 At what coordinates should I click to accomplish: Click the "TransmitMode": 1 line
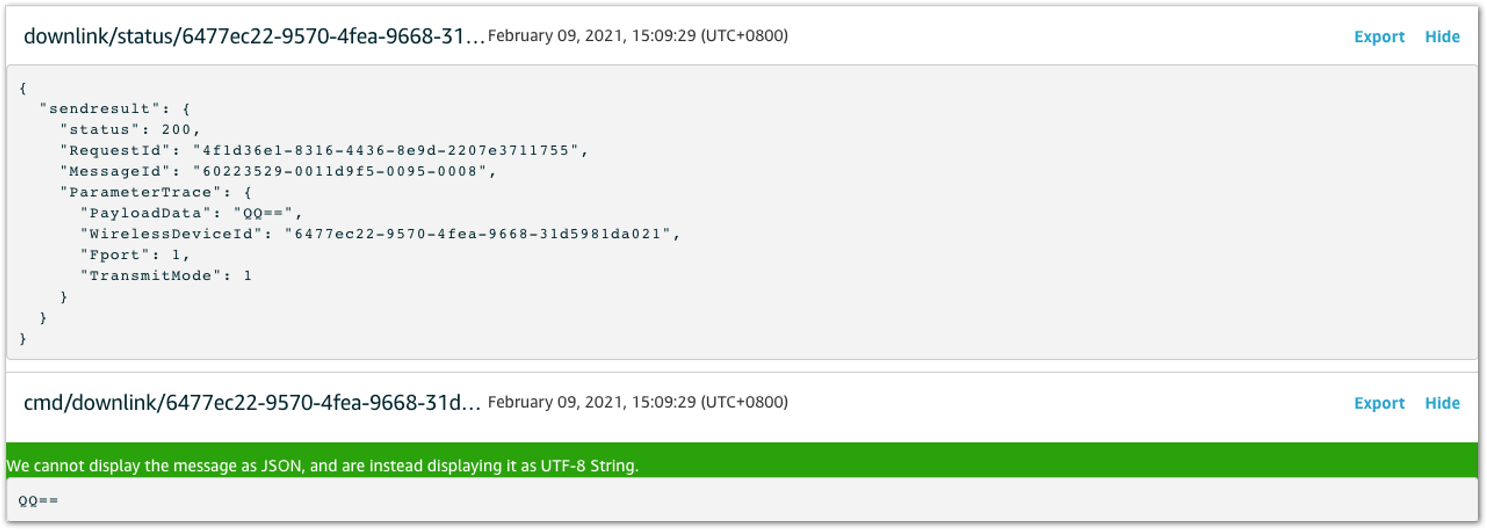coord(166,276)
